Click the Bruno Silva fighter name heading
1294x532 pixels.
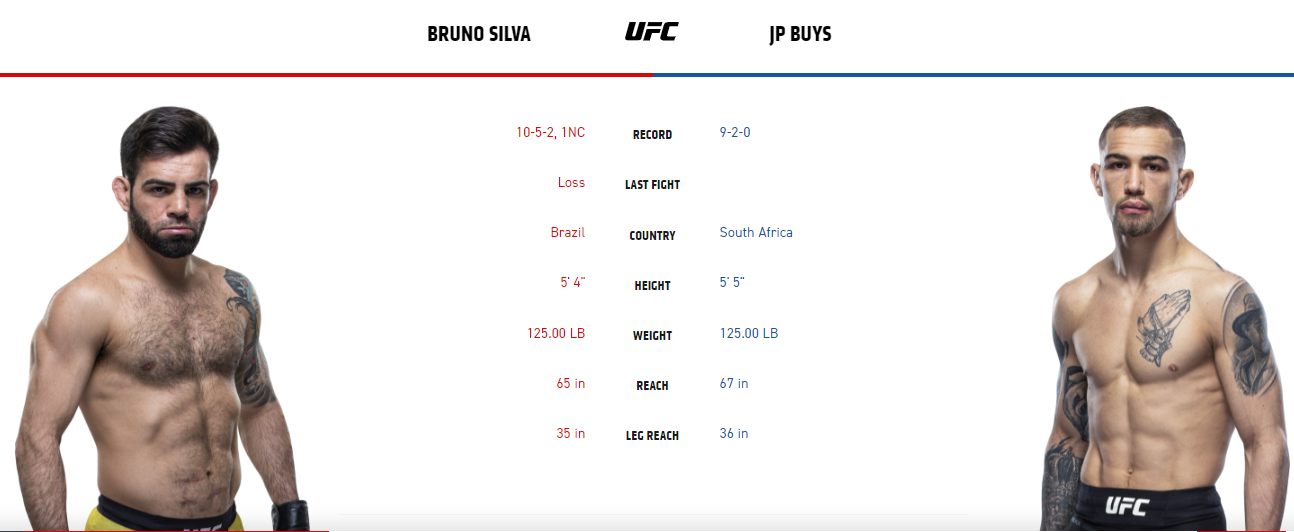click(478, 34)
